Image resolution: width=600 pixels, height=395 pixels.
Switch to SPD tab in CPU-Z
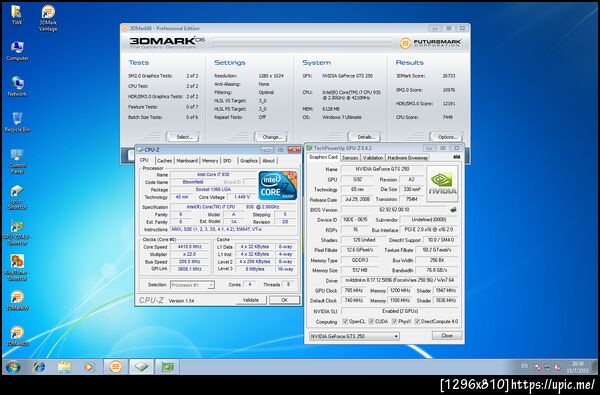tap(227, 161)
